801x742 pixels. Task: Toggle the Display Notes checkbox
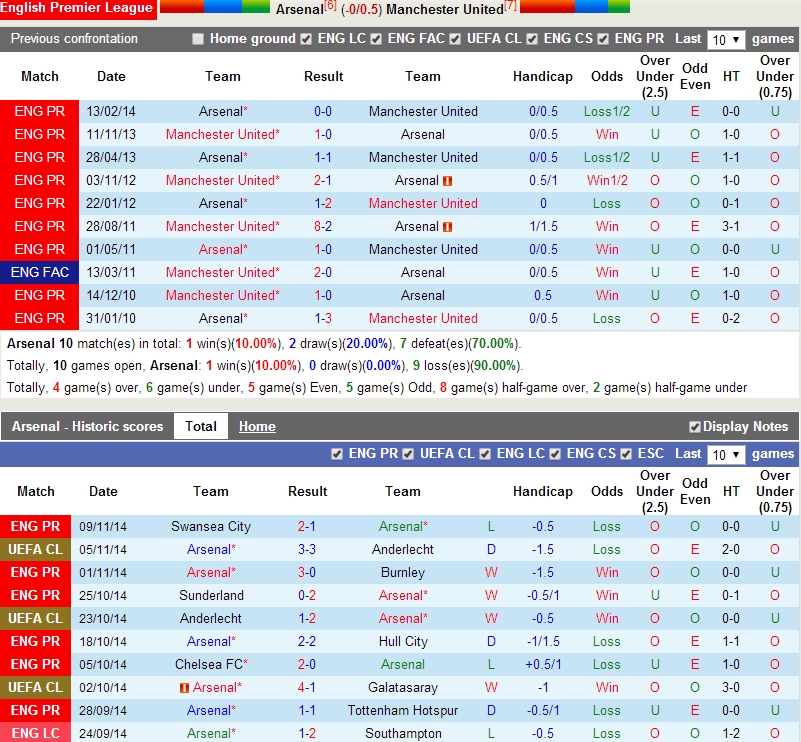694,427
